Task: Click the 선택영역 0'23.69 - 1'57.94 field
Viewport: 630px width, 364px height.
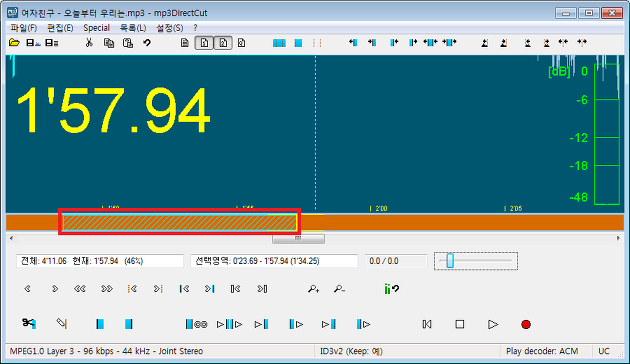Action: click(274, 261)
